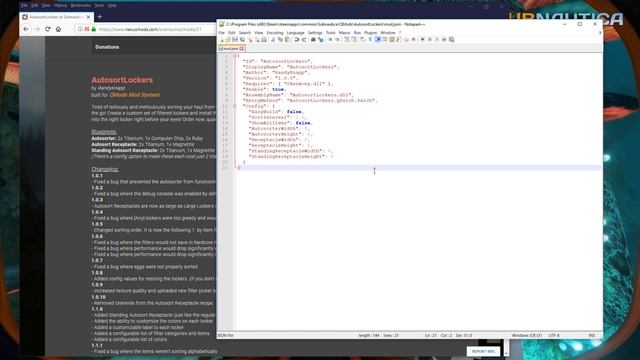Click the Replace toolbar icon in Notepad++
This screenshot has height=360, width=640.
[321, 40]
